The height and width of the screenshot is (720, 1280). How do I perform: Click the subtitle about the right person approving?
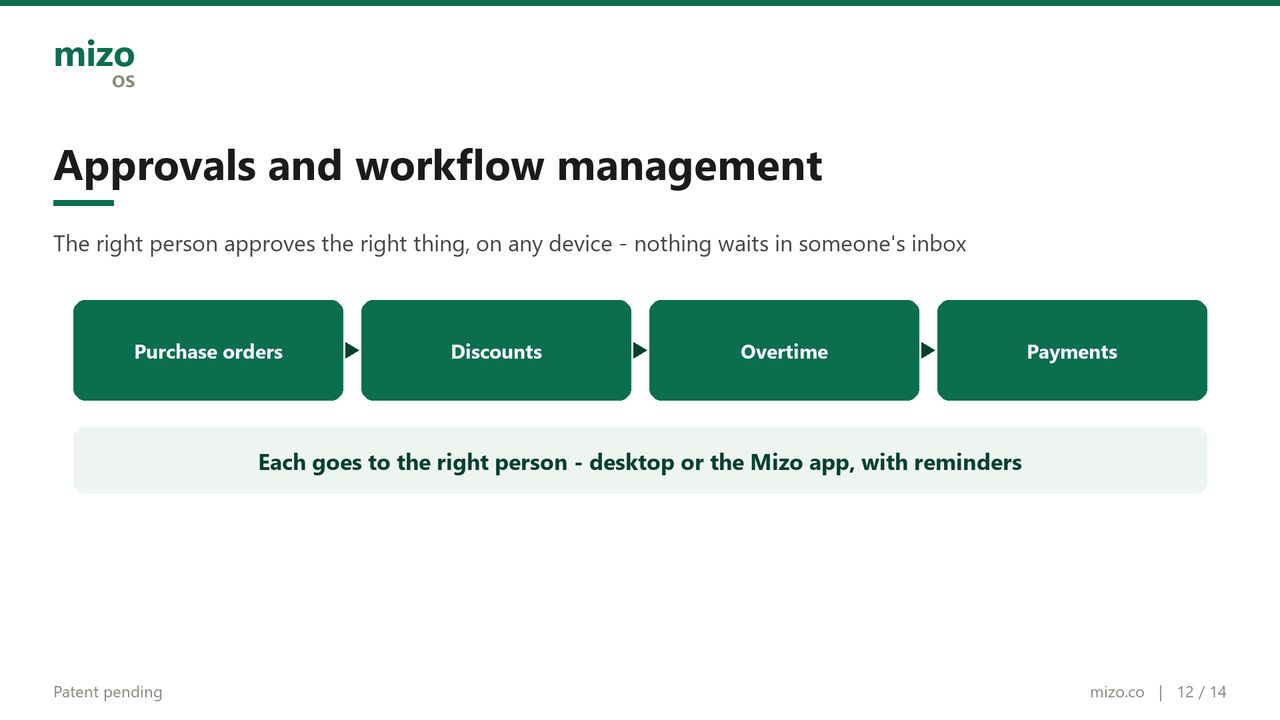click(510, 244)
